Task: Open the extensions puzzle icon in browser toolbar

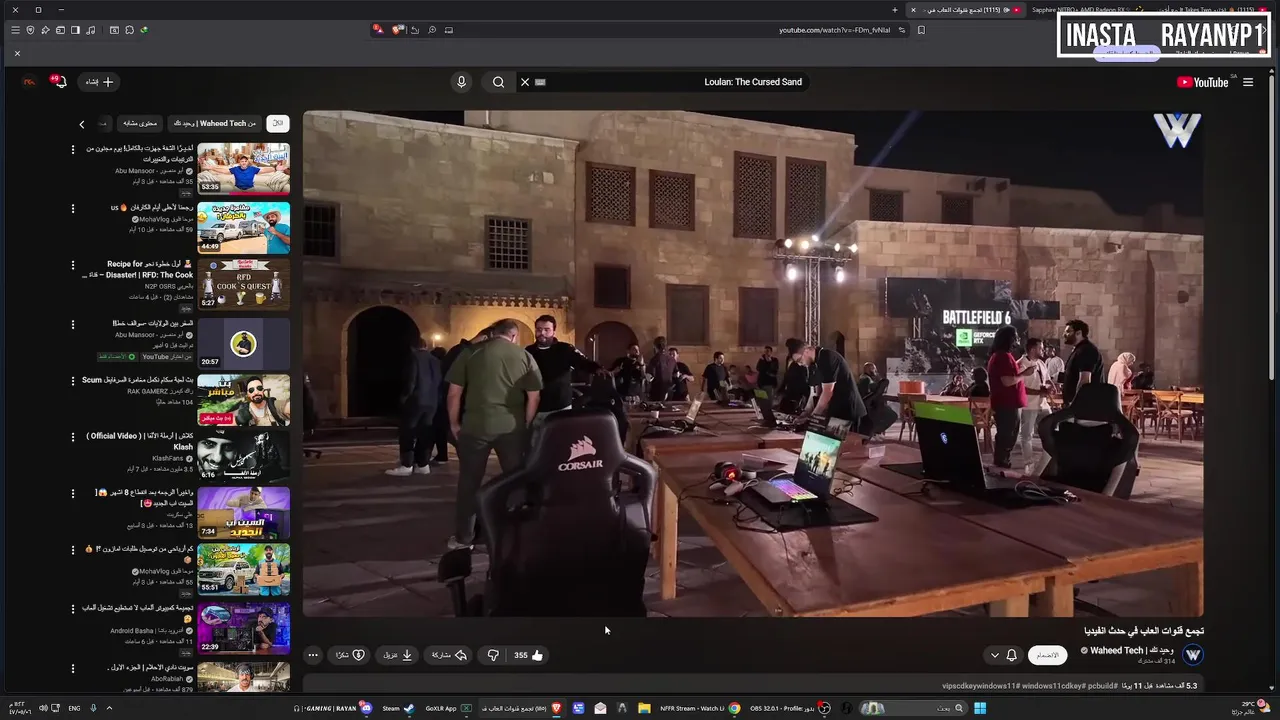Action: pos(129,30)
